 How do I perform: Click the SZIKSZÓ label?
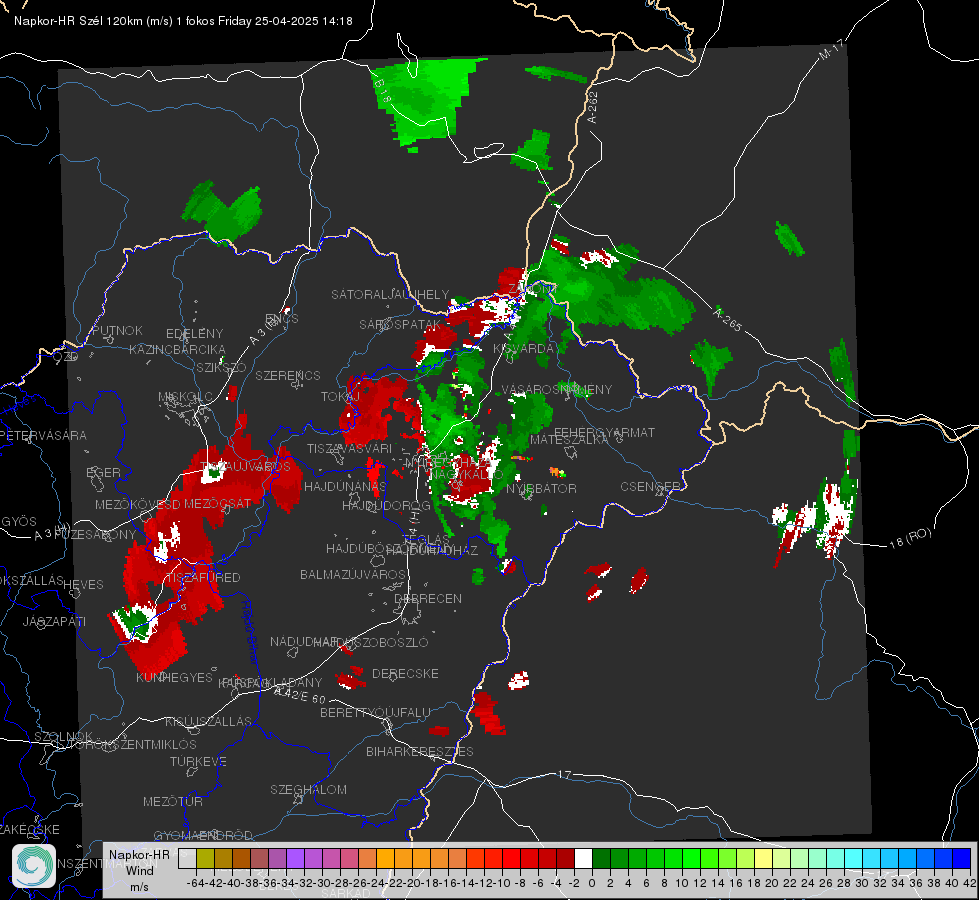tap(221, 368)
